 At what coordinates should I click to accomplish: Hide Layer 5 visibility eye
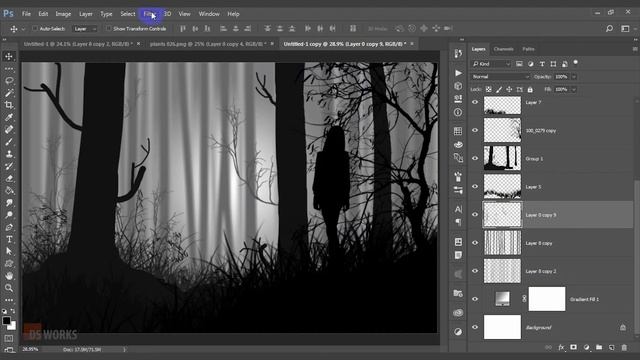tap(475, 187)
